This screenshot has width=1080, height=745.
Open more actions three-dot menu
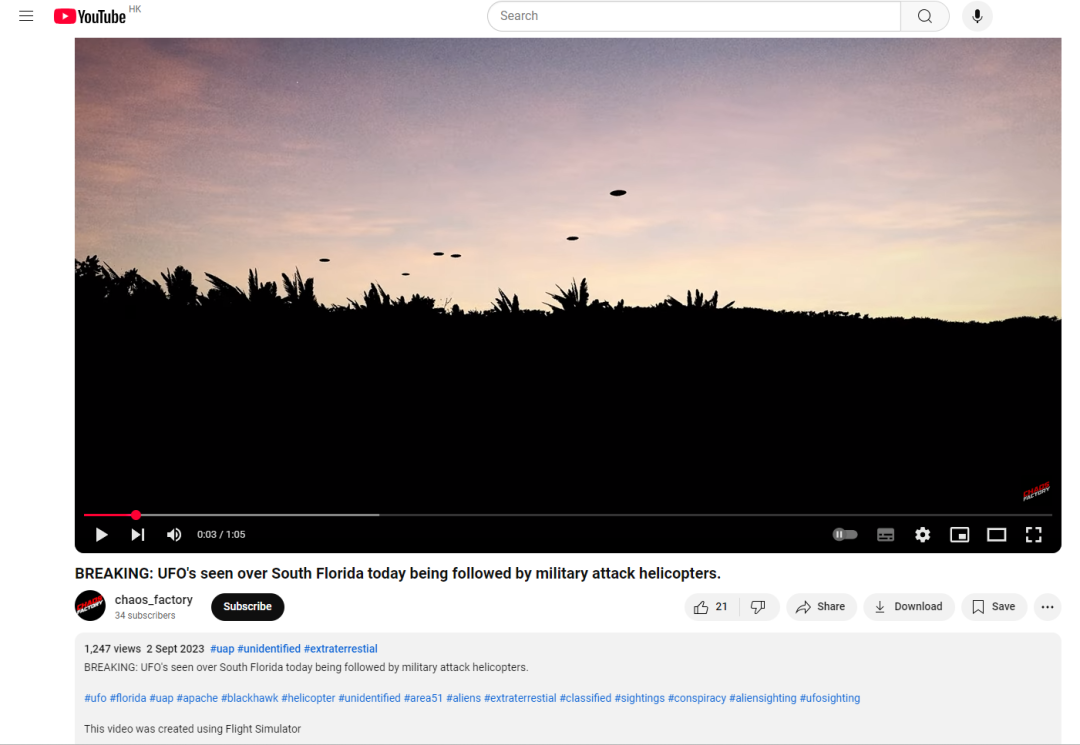pyautogui.click(x=1047, y=607)
